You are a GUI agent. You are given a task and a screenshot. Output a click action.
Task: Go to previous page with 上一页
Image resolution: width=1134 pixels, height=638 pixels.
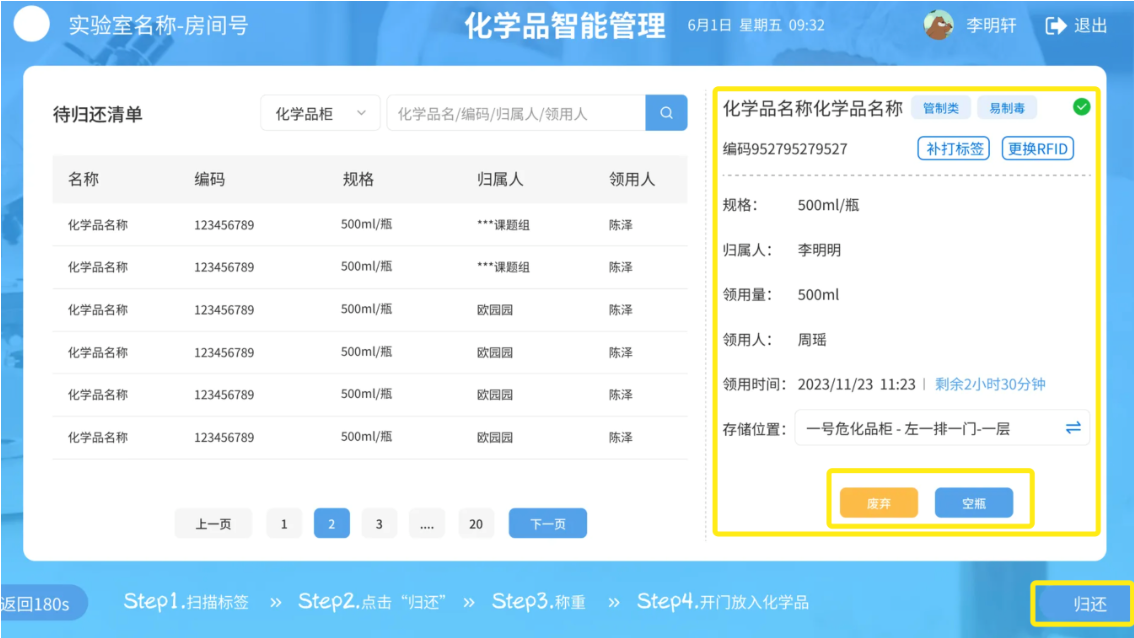(x=213, y=524)
